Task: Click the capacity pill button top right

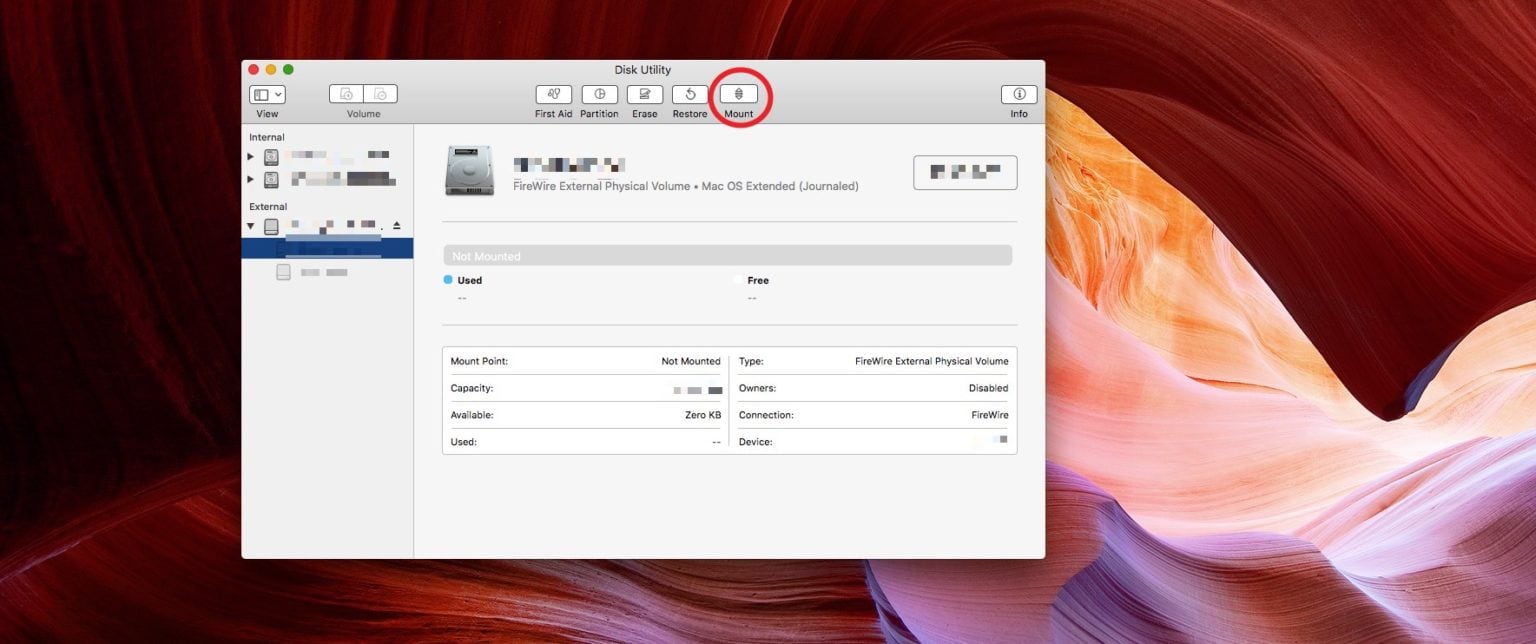Action: pyautogui.click(x=965, y=172)
